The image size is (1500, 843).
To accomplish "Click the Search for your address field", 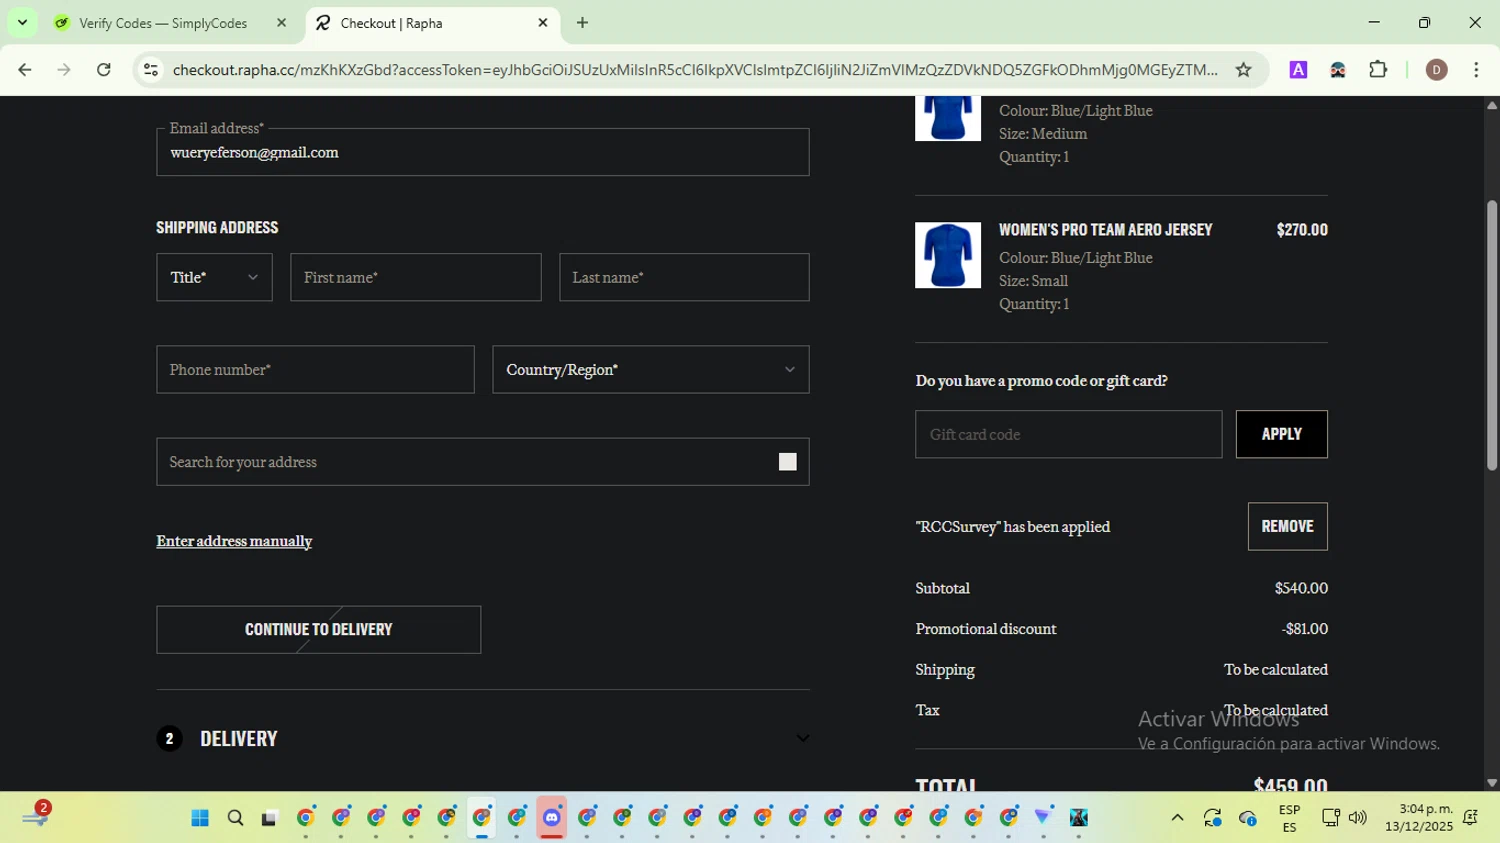I will point(483,462).
